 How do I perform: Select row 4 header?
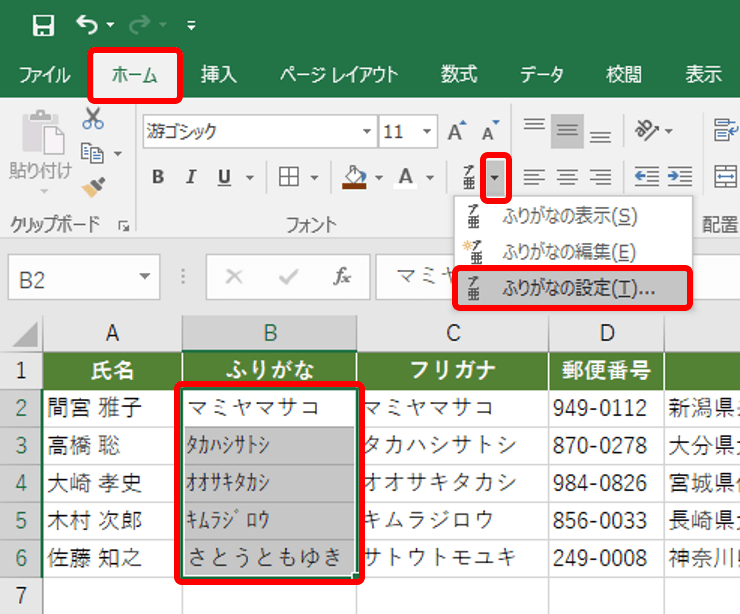[x=21, y=483]
